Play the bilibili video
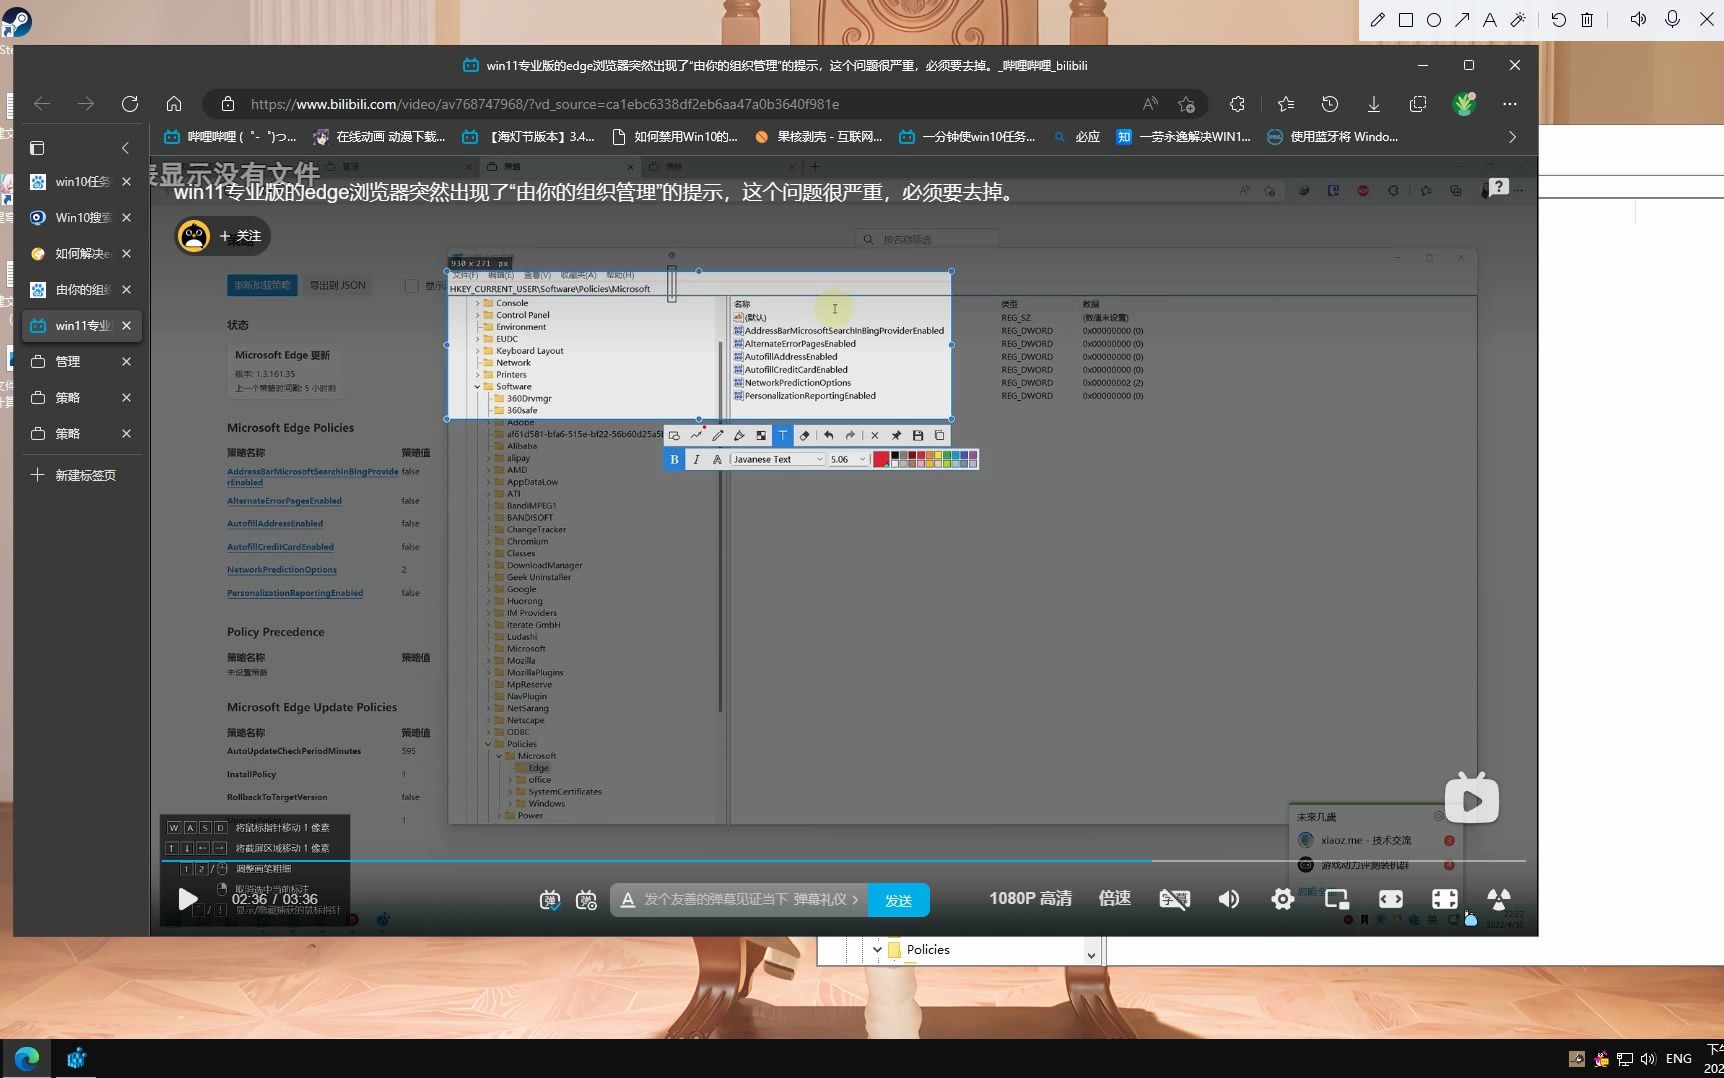 click(x=187, y=899)
